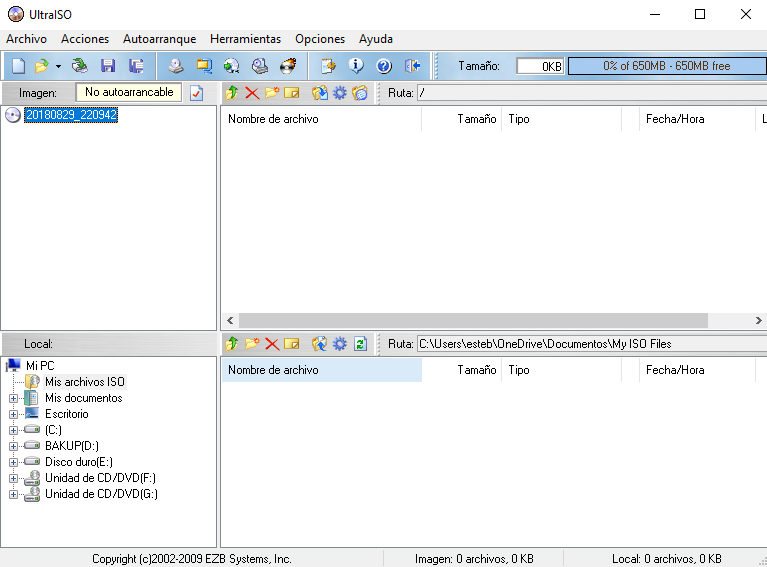Screen dimensions: 767x567
Task: Click green refresh icon in local toolbar
Action: [x=361, y=344]
